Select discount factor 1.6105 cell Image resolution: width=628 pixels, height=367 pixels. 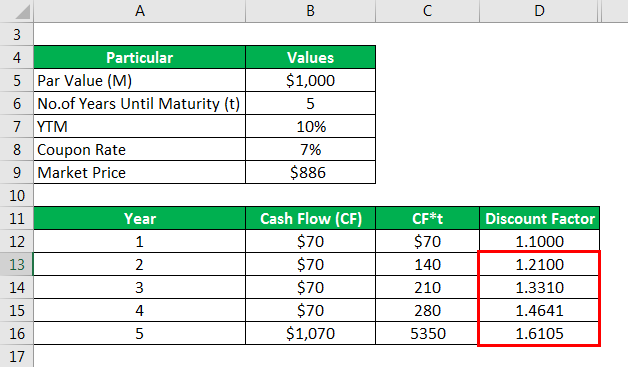539,334
